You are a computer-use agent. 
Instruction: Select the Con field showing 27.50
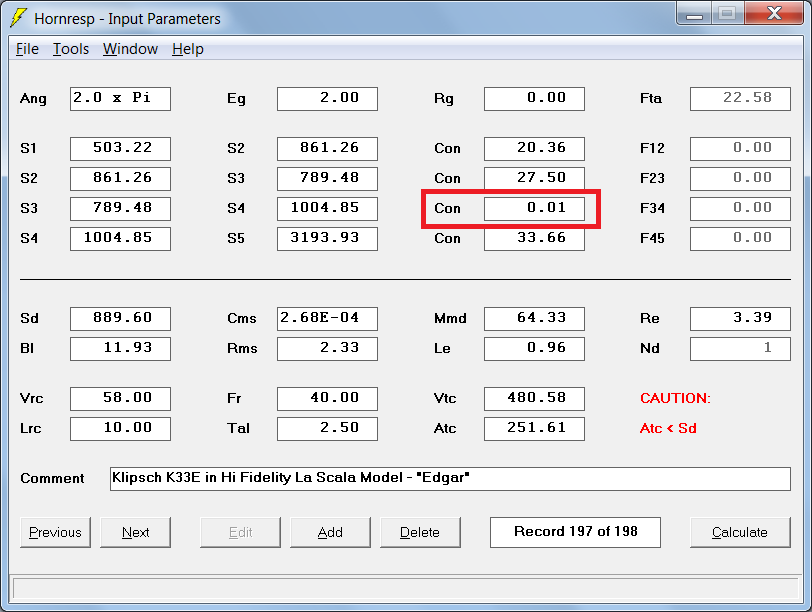click(534, 179)
